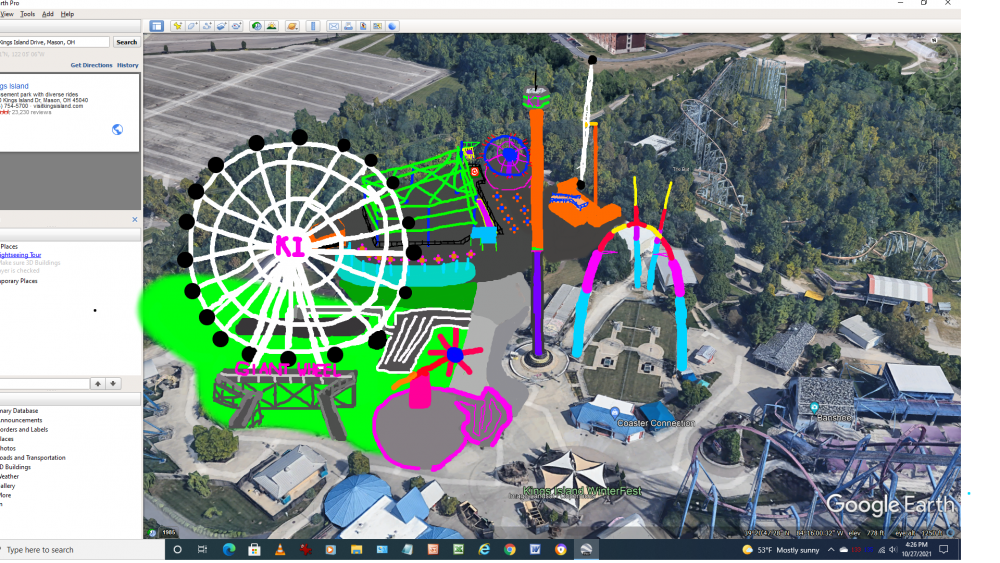The image size is (1000, 563).
Task: Open the Tools menu
Action: pos(27,14)
